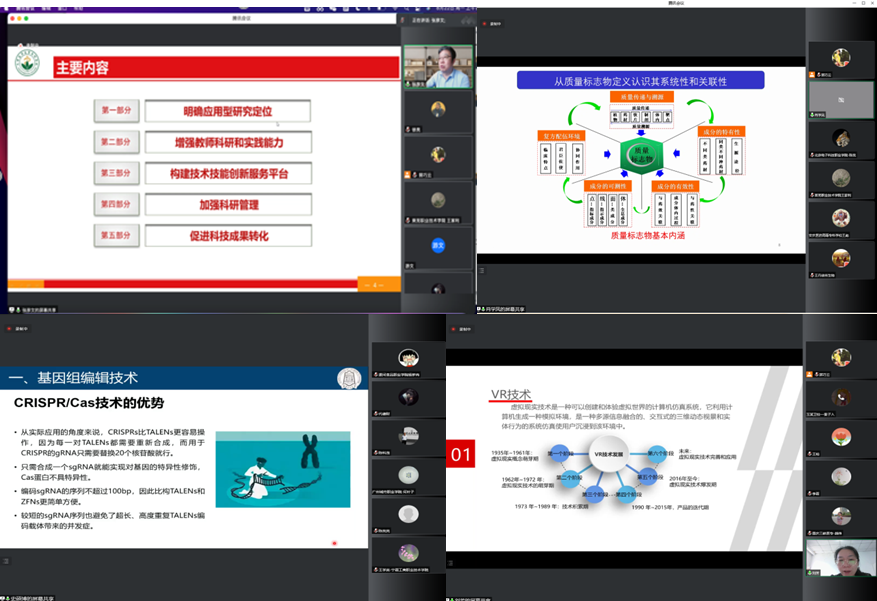Click the blue 游文 participant avatar

point(437,244)
